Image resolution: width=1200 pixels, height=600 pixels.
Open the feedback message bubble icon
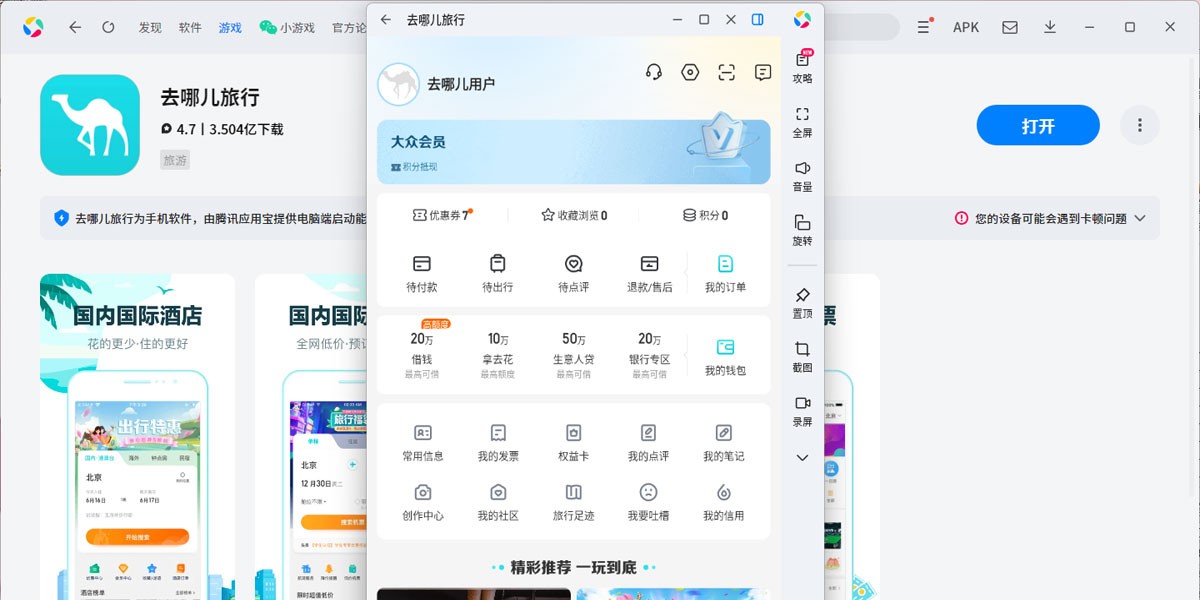(x=762, y=72)
